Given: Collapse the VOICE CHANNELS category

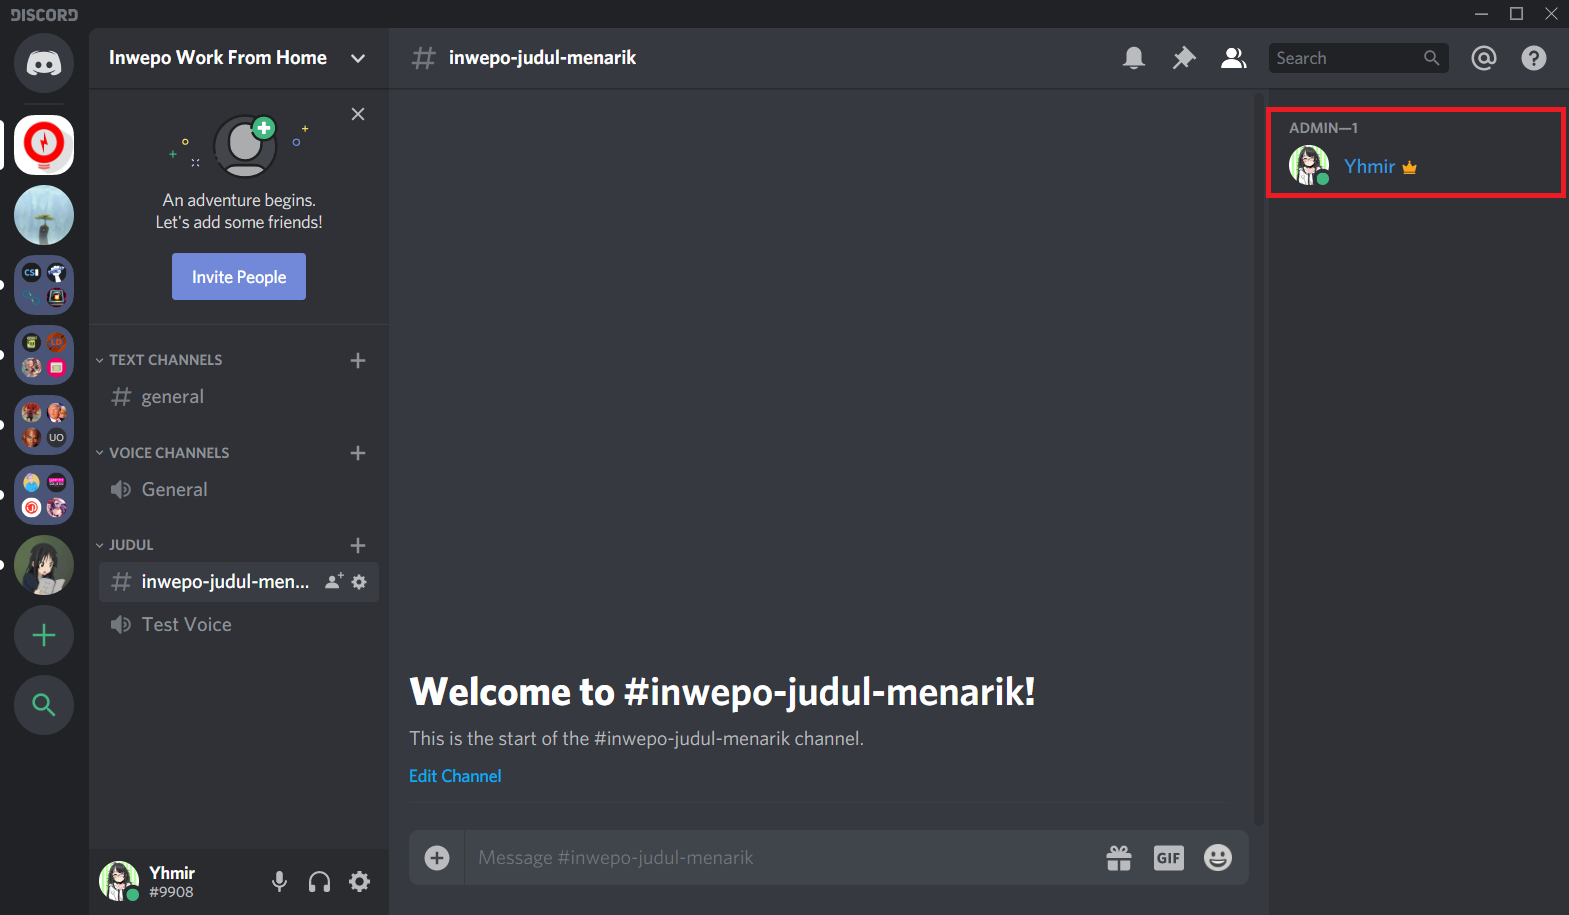Looking at the screenshot, I should pos(163,453).
